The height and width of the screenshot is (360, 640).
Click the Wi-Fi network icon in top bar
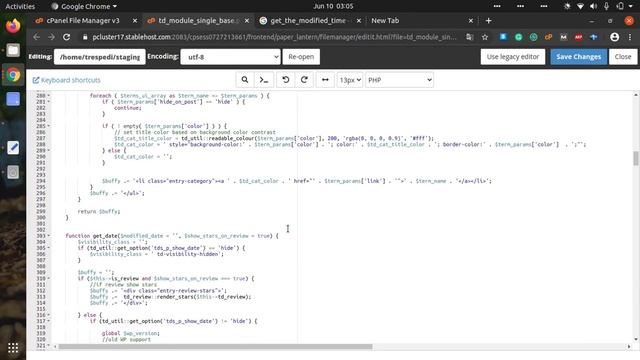pos(580,6)
